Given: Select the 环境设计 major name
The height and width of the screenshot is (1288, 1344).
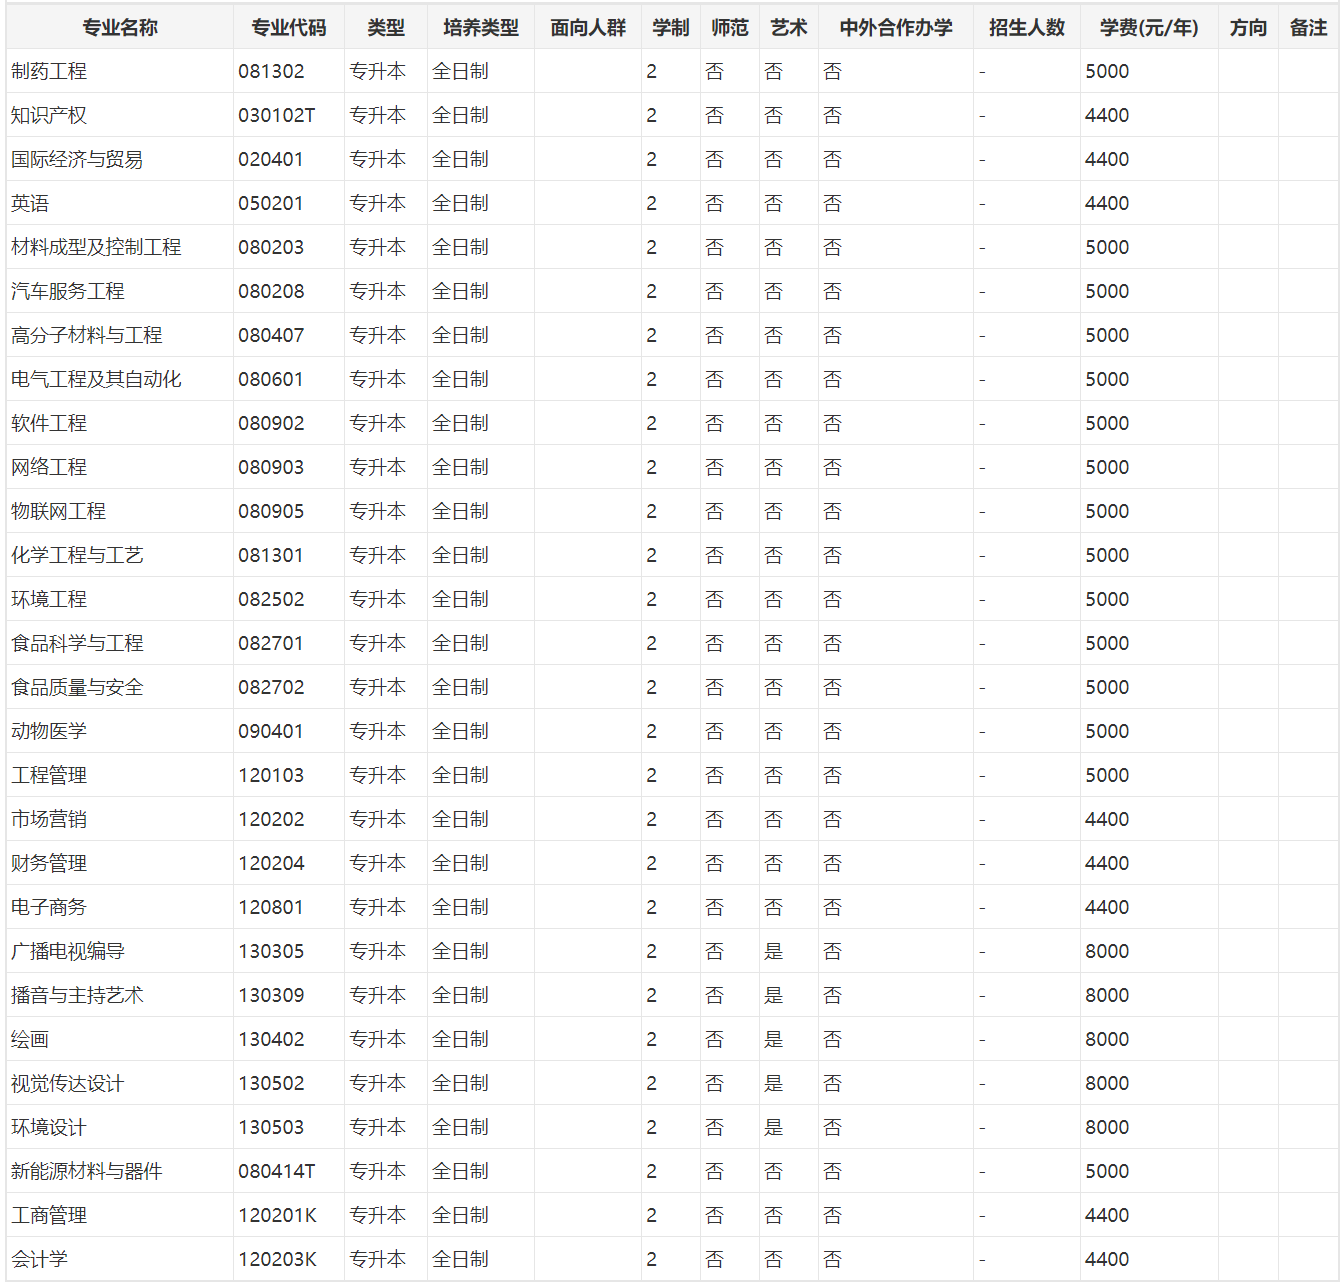Looking at the screenshot, I should point(49,1128).
